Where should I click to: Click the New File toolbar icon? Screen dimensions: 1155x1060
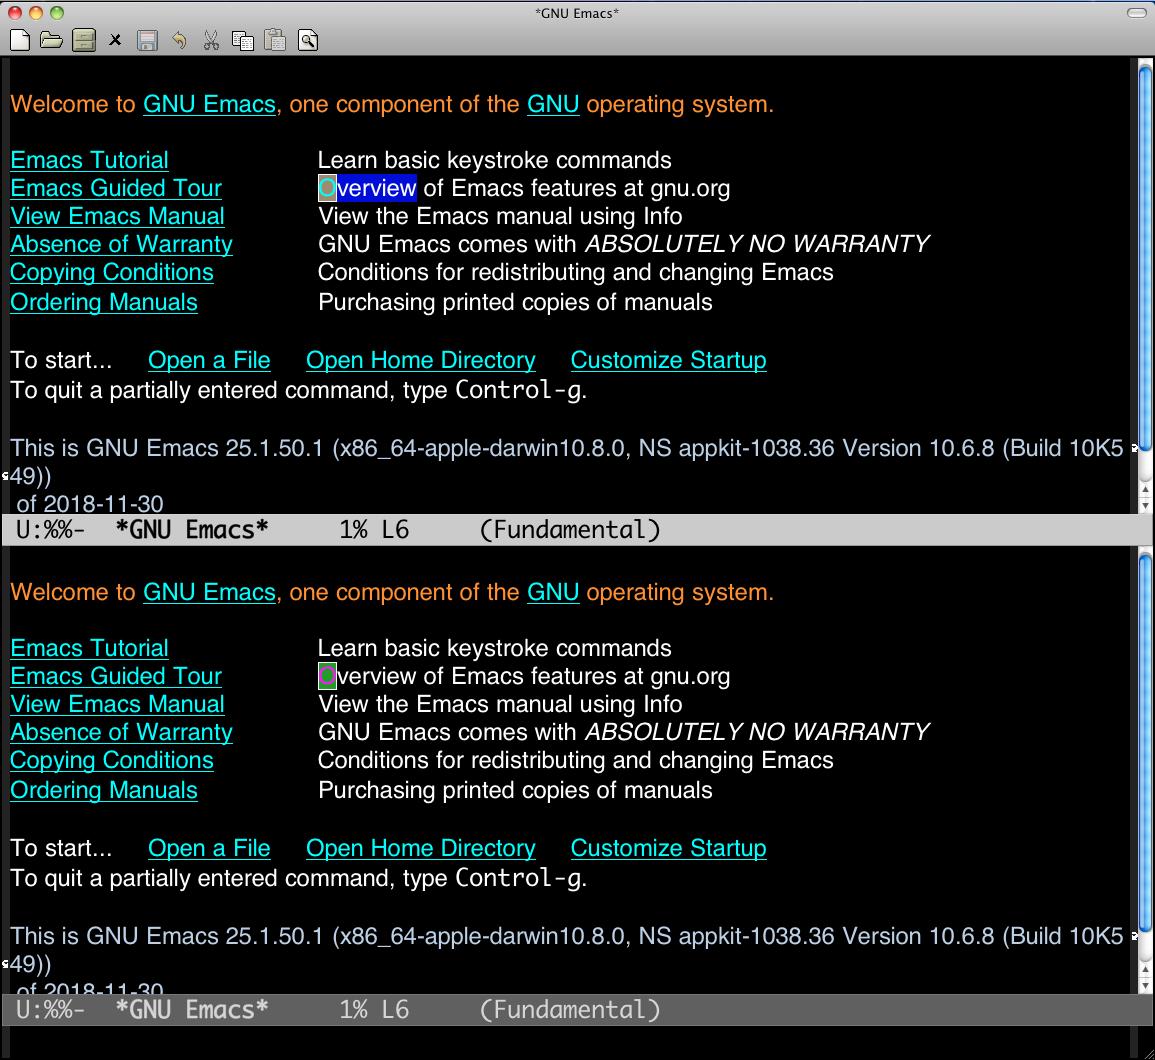[x=20, y=41]
